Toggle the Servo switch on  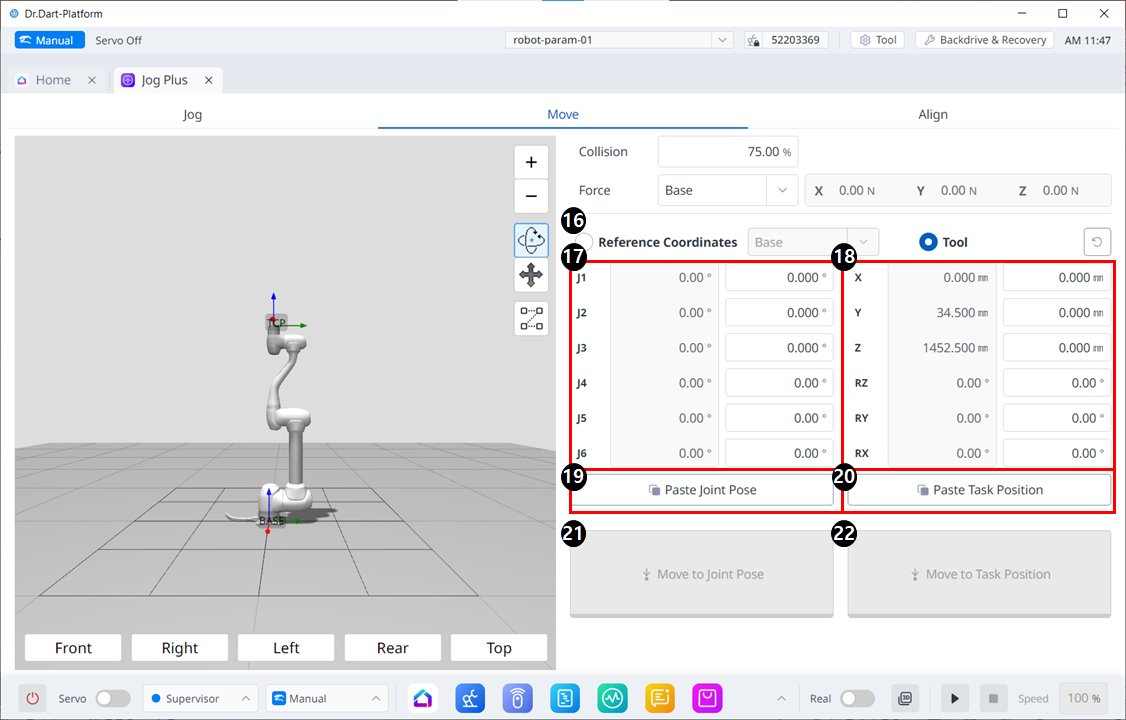pos(112,698)
